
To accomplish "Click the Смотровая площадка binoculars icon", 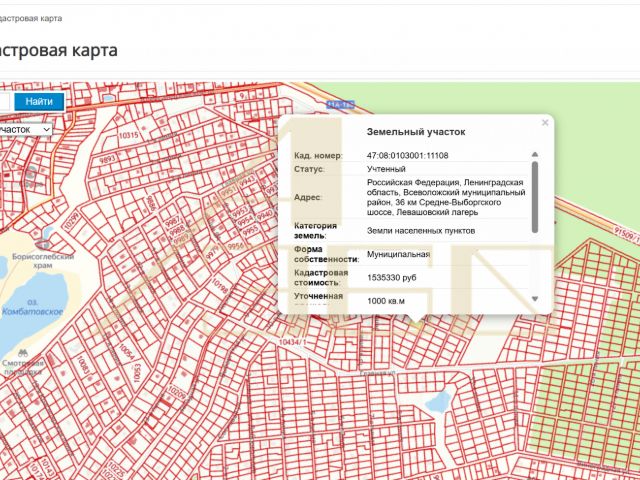I will [x=23, y=353].
